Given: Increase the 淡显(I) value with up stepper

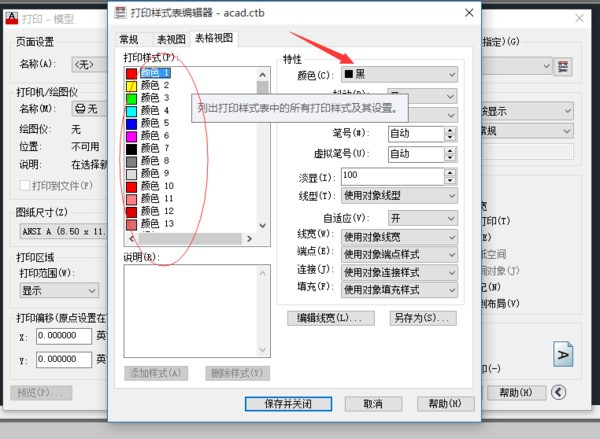Looking at the screenshot, I should pyautogui.click(x=450, y=172).
